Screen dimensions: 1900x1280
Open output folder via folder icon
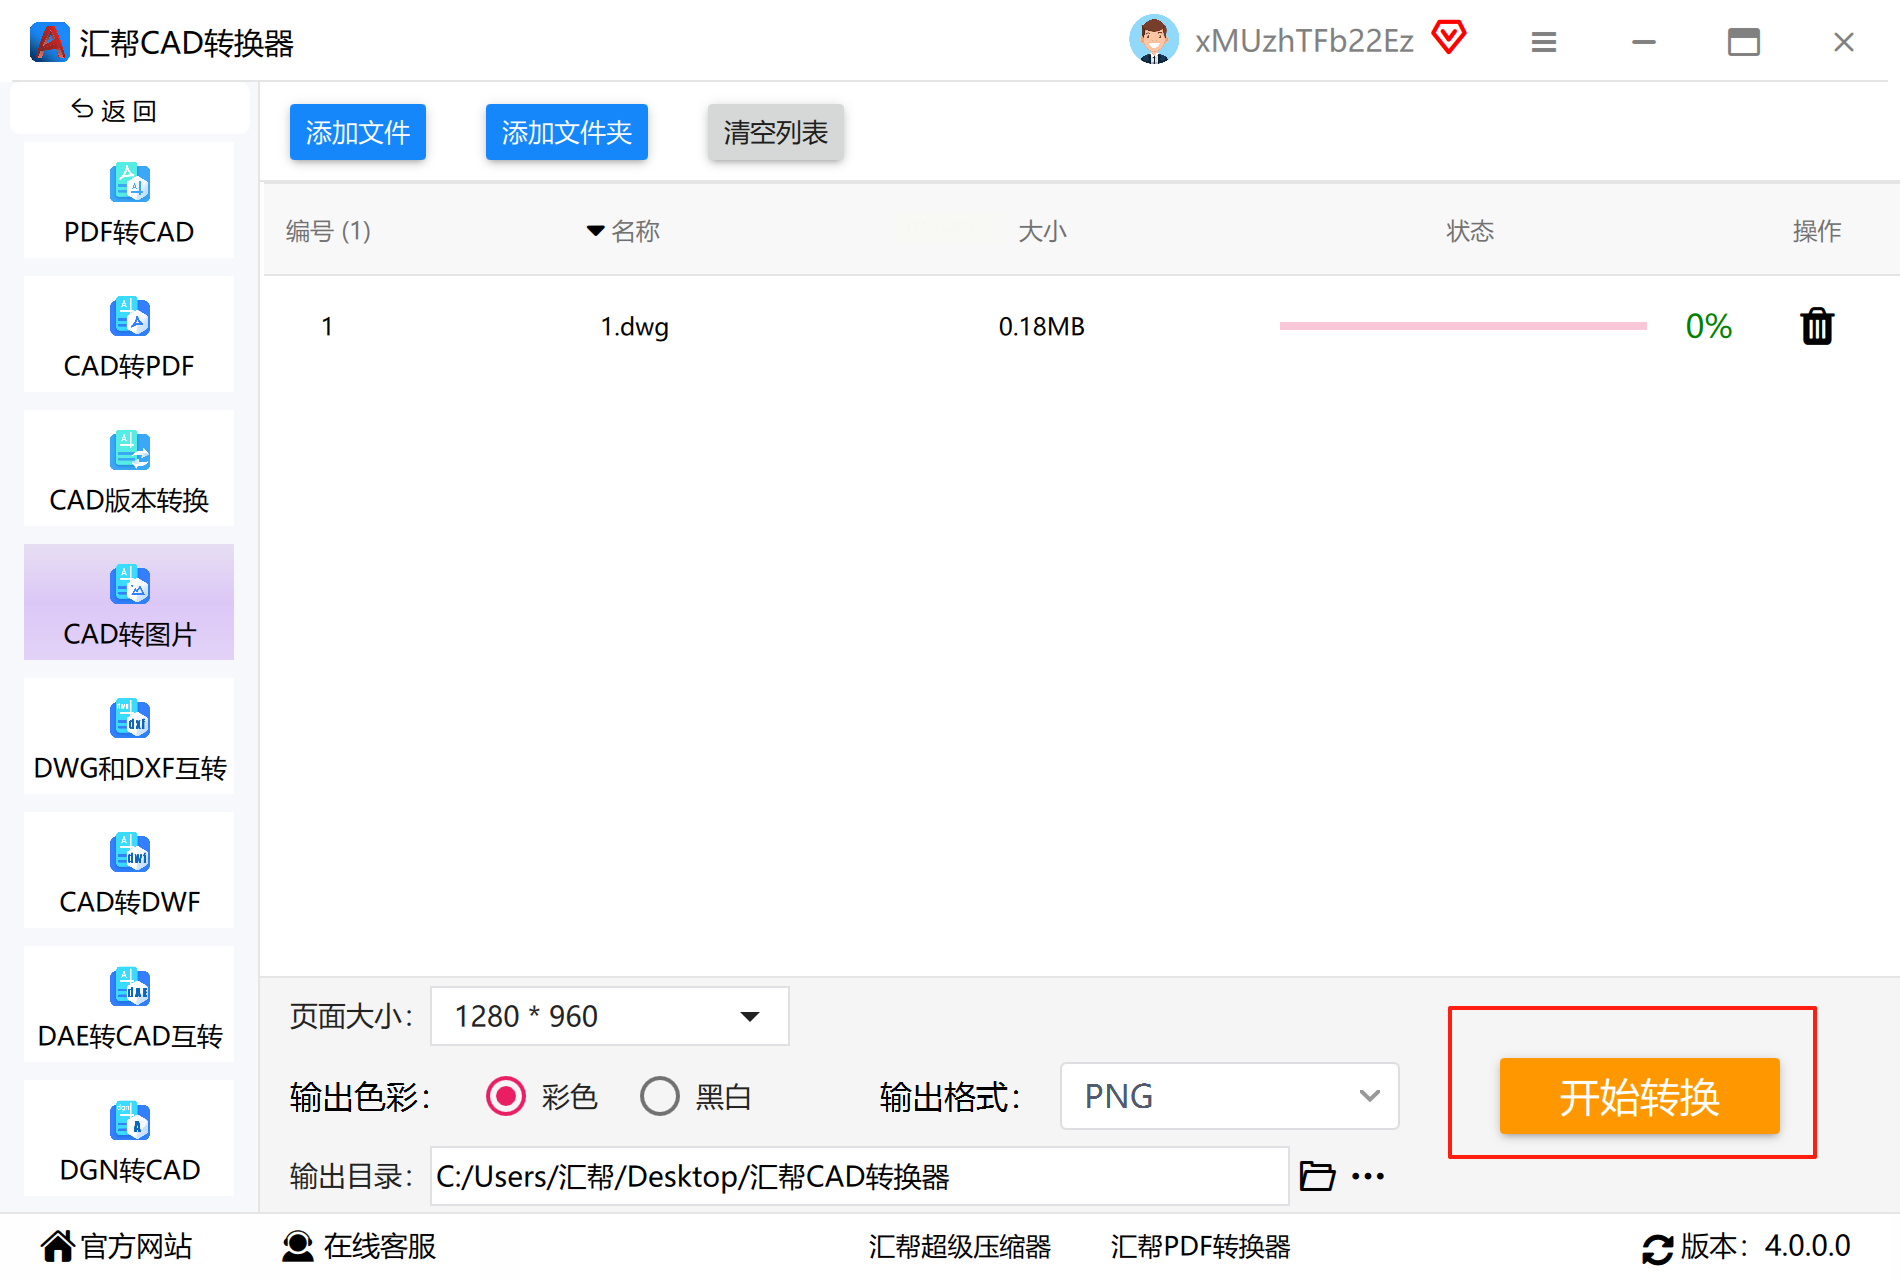coord(1317,1176)
